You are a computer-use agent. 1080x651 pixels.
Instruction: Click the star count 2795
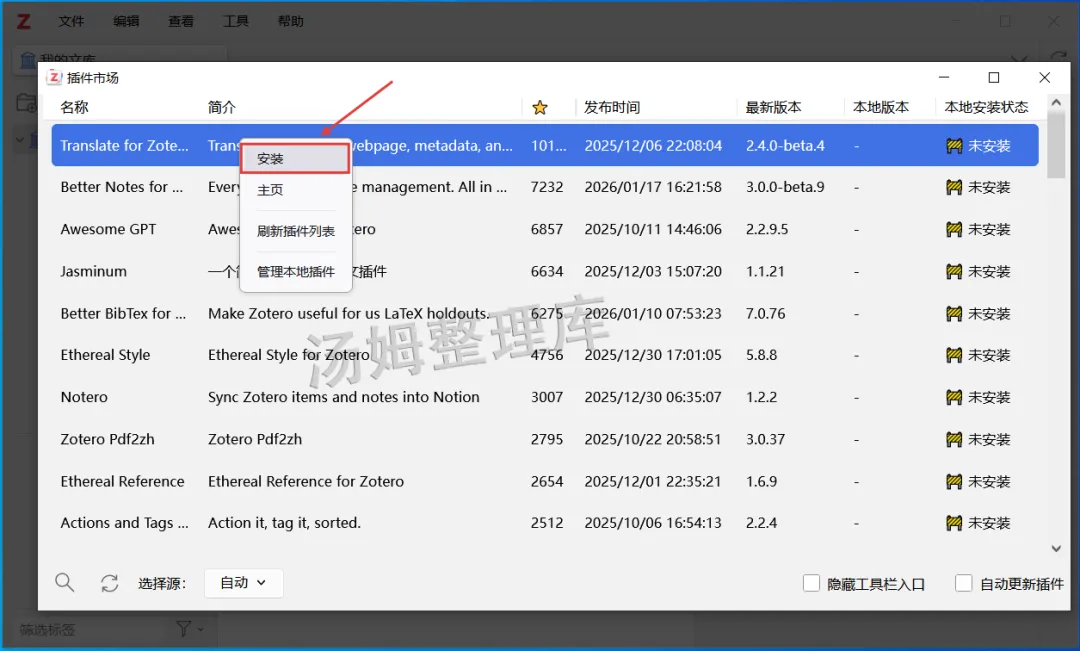click(x=547, y=439)
